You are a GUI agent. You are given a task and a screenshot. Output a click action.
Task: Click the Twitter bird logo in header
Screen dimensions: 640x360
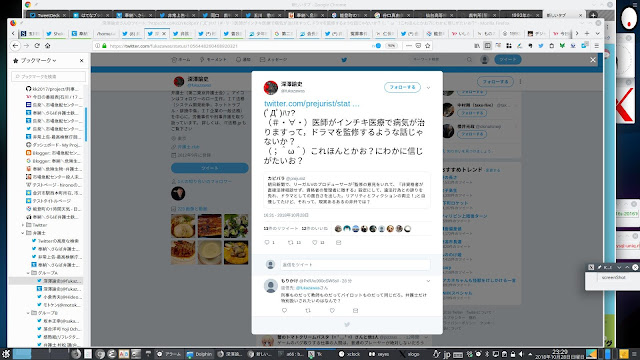pos(344,60)
